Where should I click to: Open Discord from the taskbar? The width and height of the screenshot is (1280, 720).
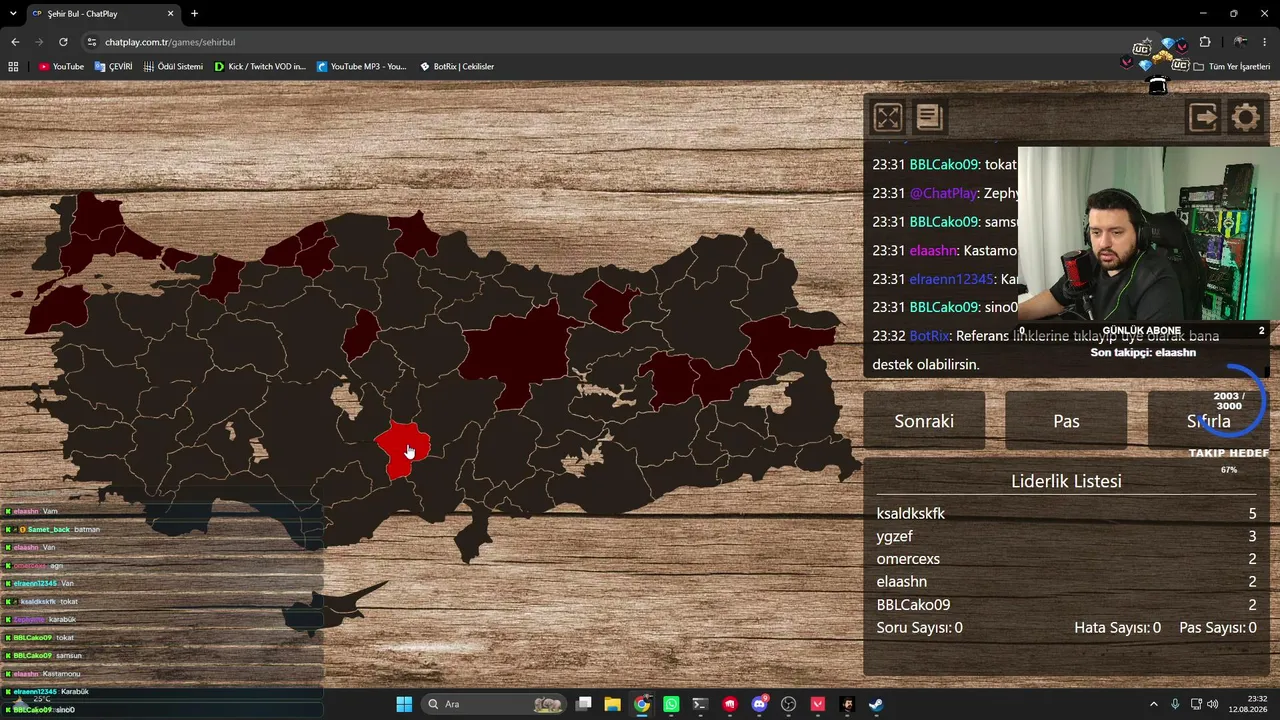tap(759, 704)
